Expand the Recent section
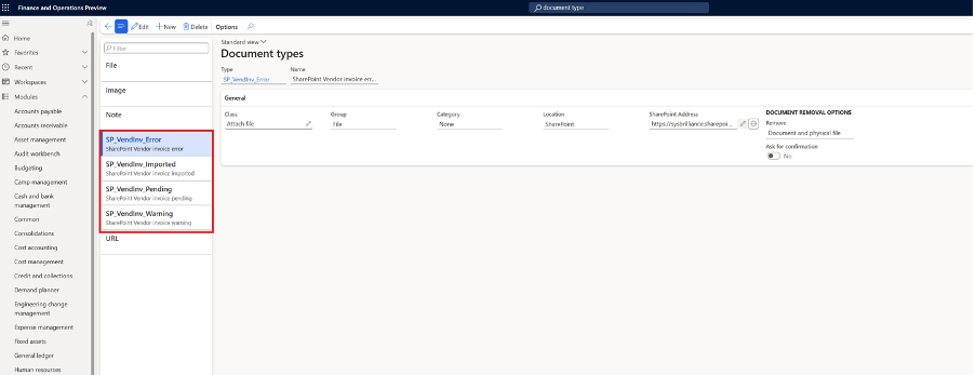This screenshot has height=375, width=977. (x=85, y=67)
